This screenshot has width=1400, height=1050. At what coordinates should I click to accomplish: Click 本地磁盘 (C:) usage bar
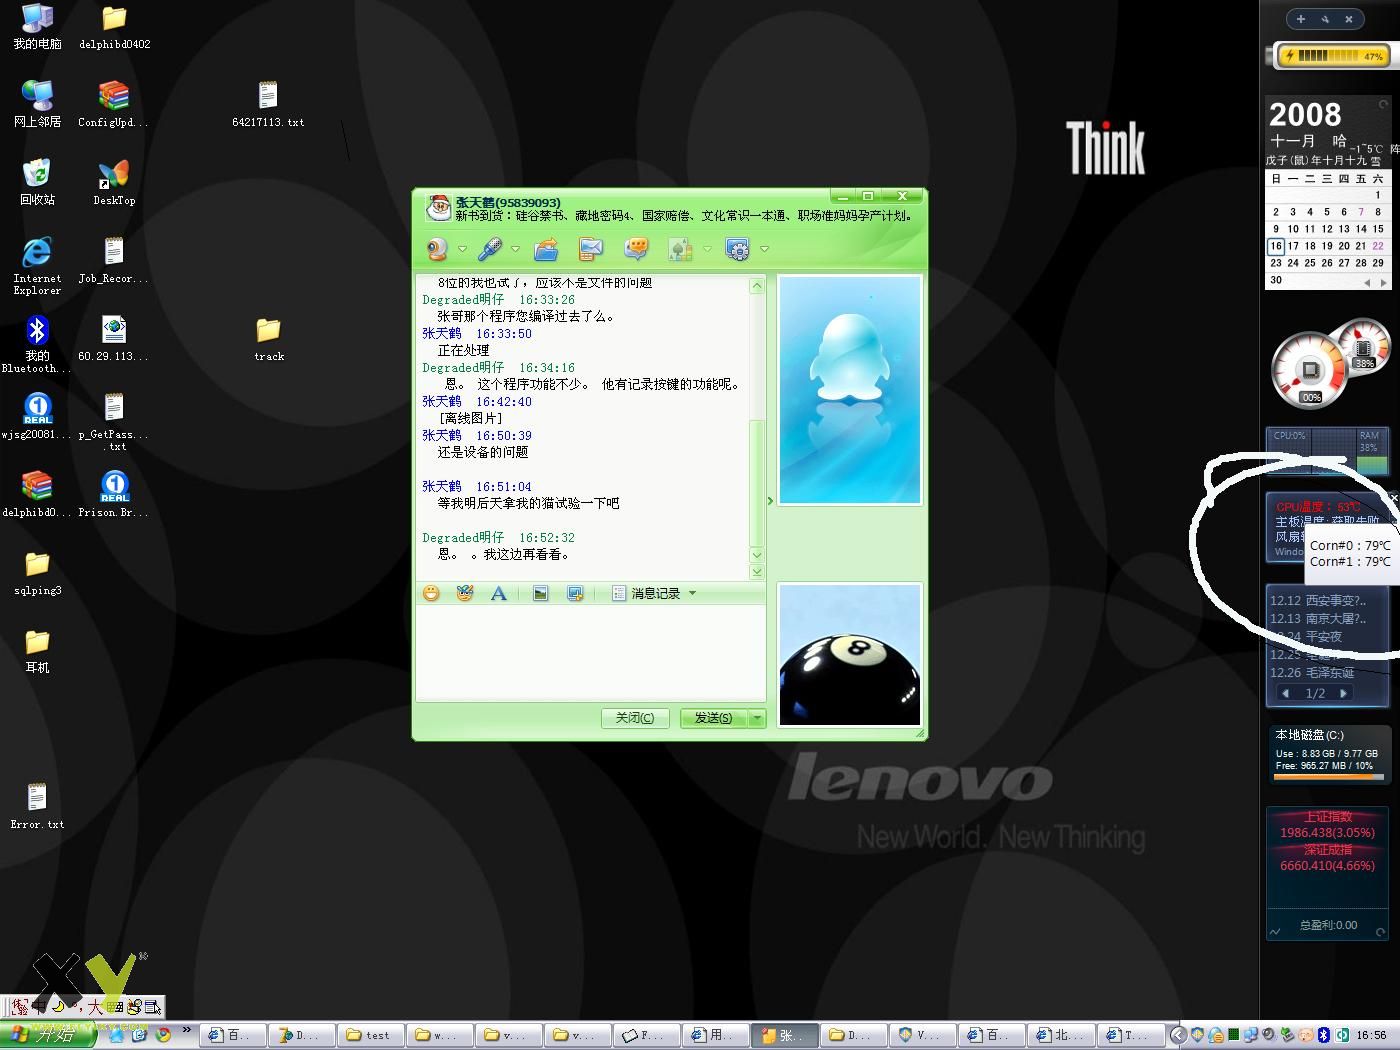click(x=1329, y=775)
